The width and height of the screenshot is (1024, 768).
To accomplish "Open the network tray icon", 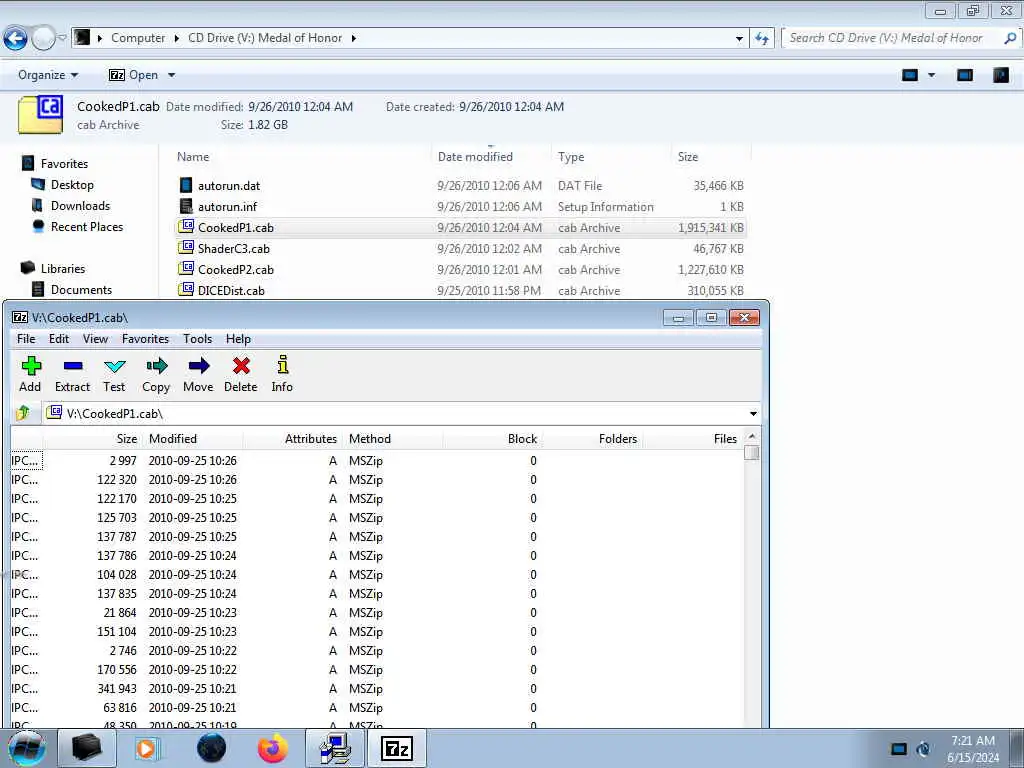I will coord(899,749).
